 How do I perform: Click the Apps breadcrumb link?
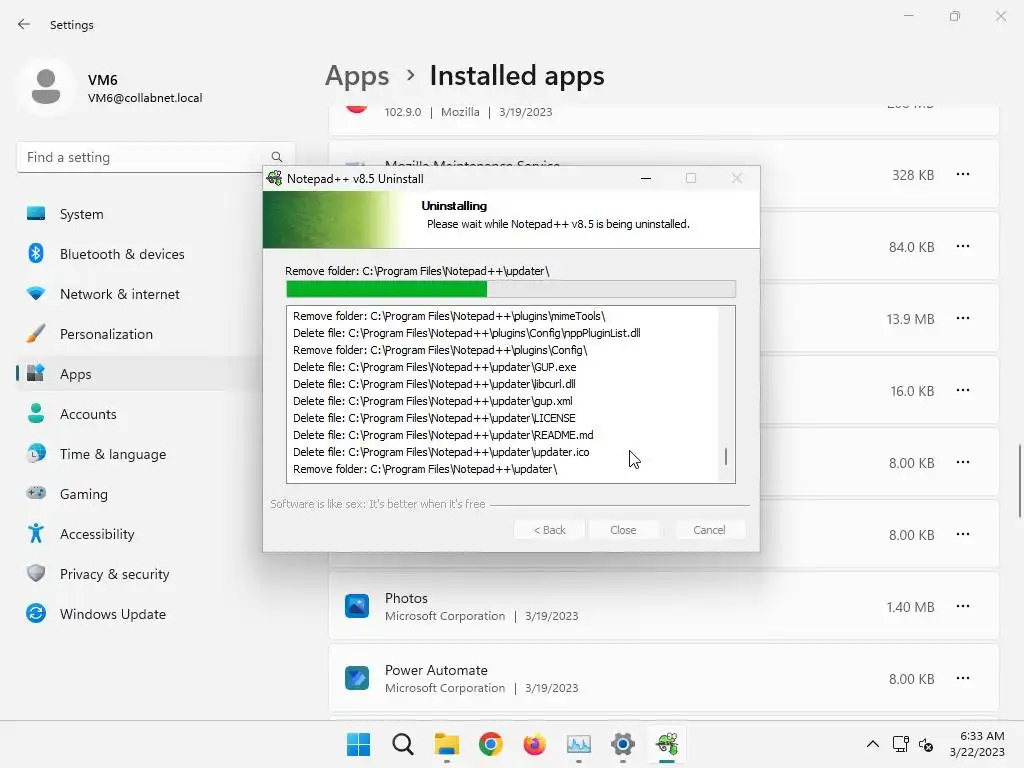(x=357, y=76)
